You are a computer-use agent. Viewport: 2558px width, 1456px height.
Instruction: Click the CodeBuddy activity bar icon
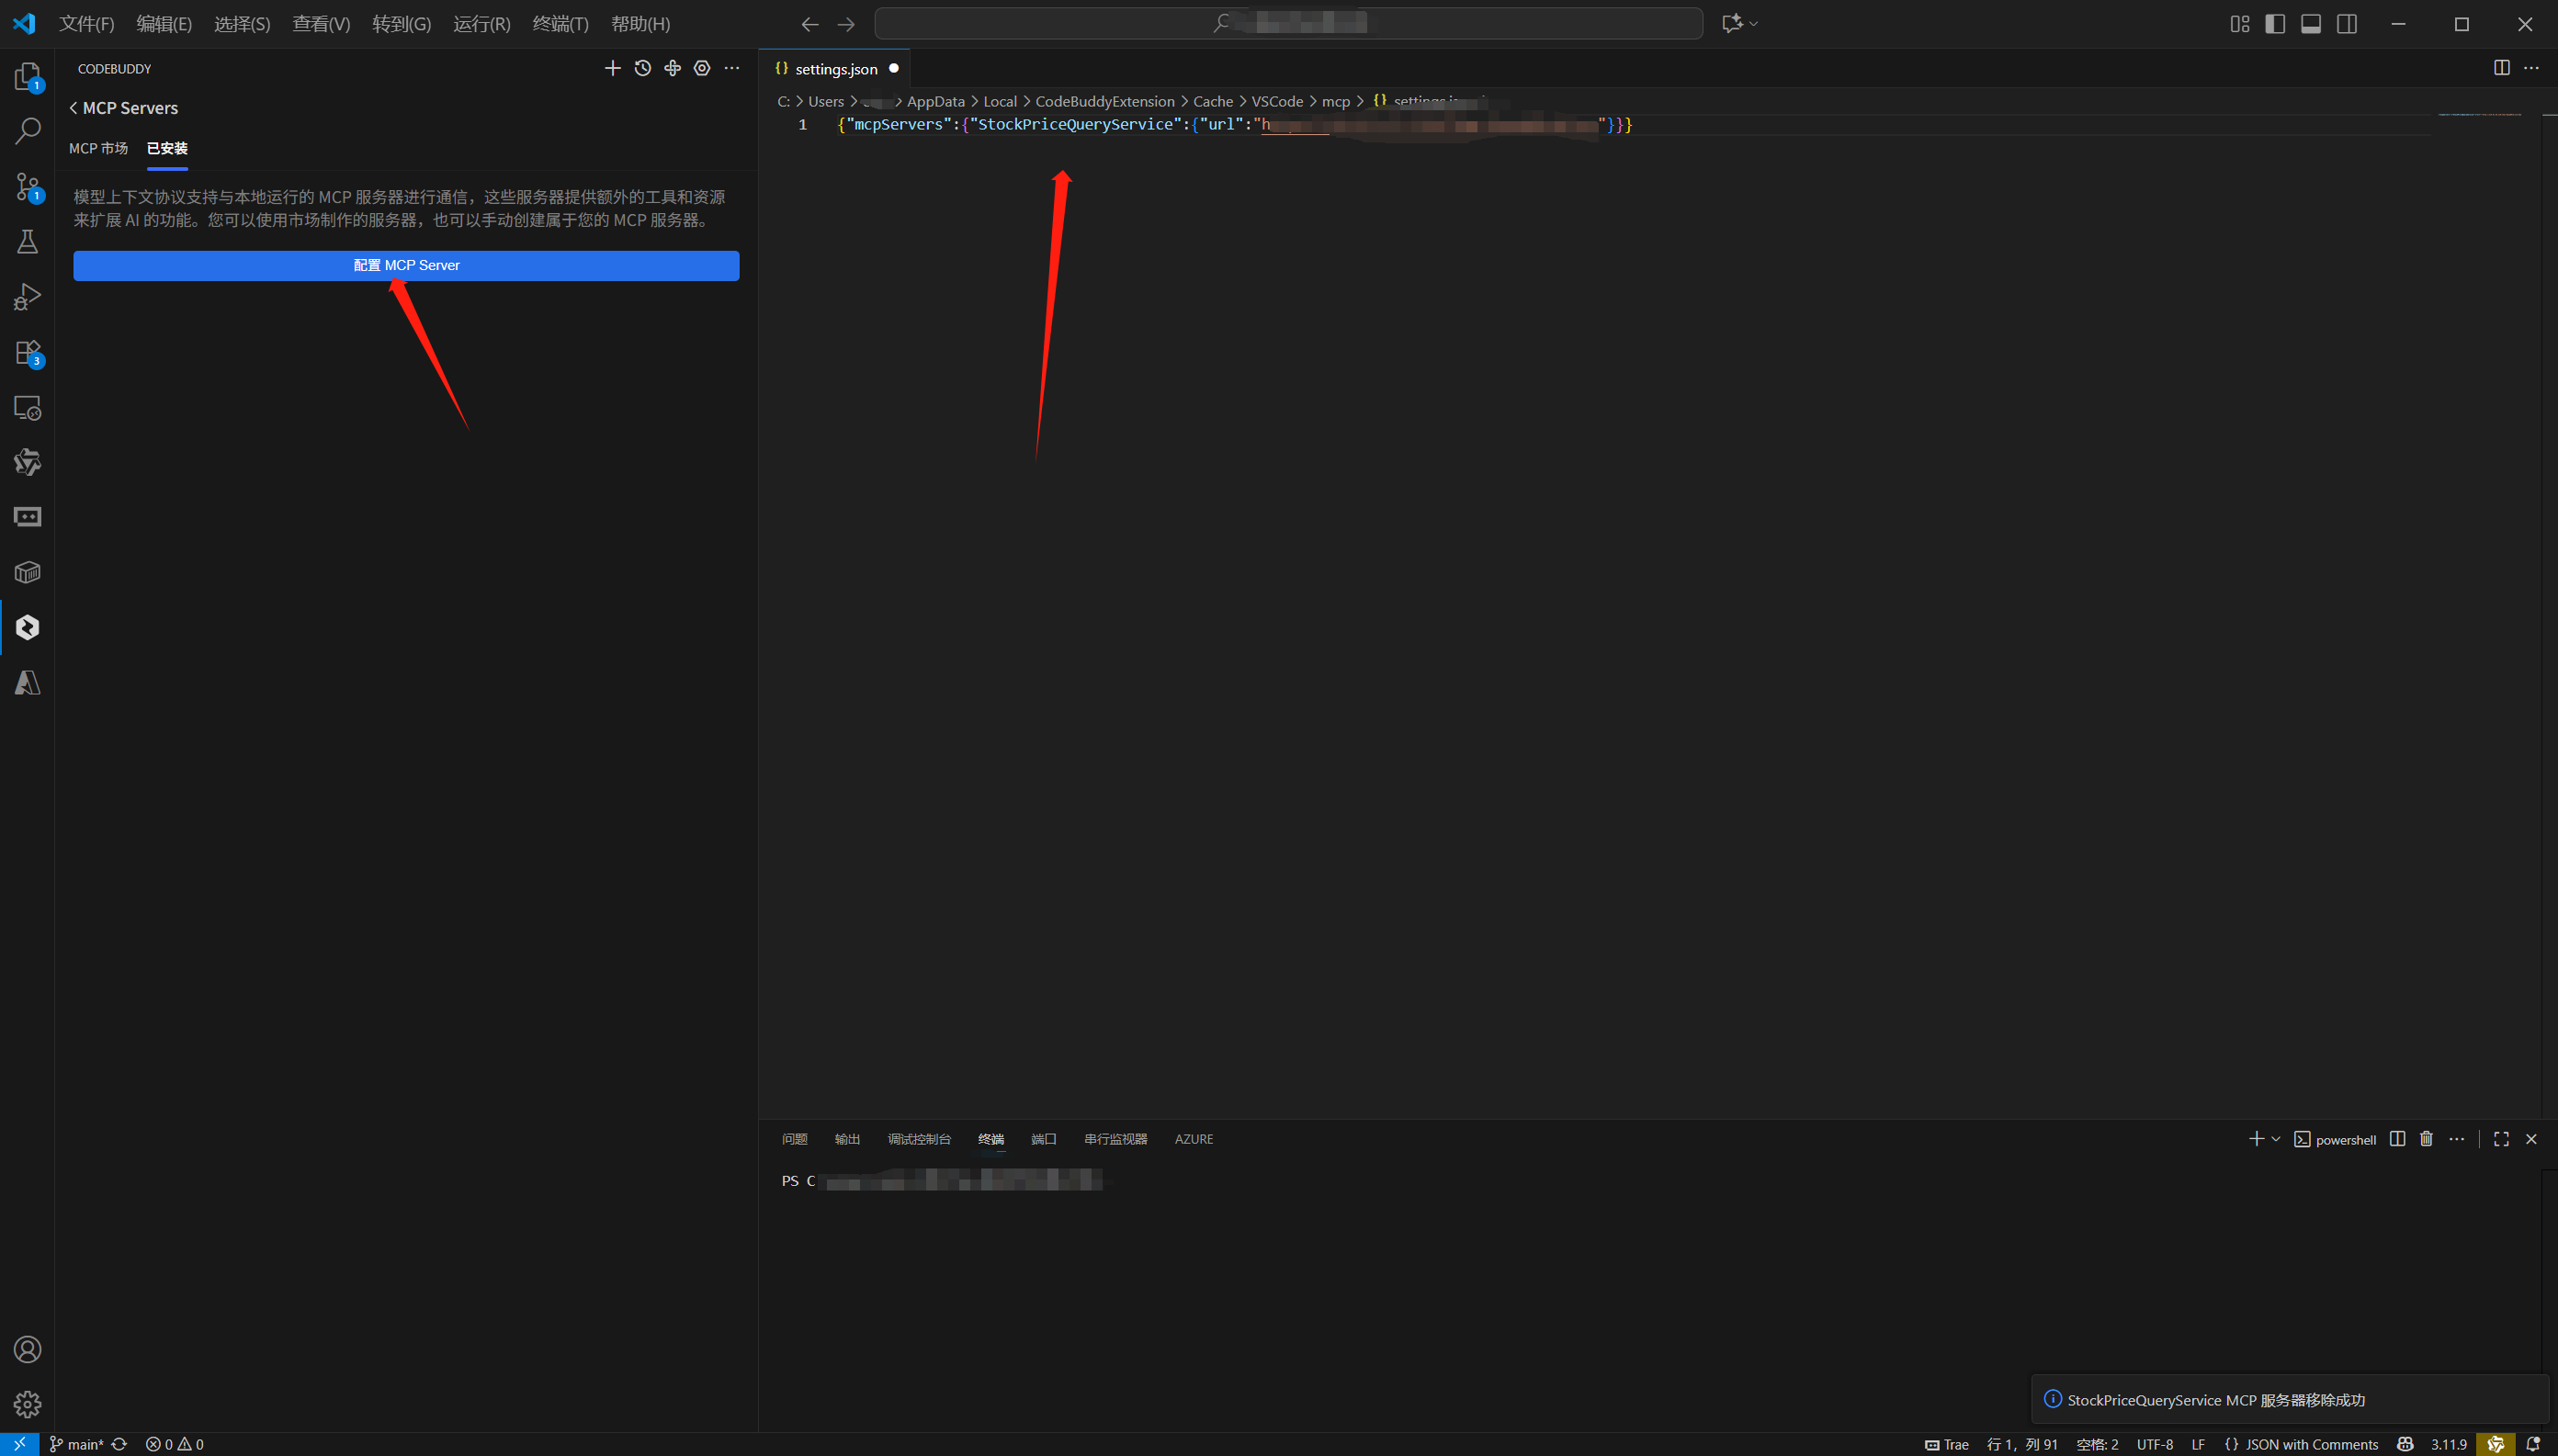tap(27, 627)
